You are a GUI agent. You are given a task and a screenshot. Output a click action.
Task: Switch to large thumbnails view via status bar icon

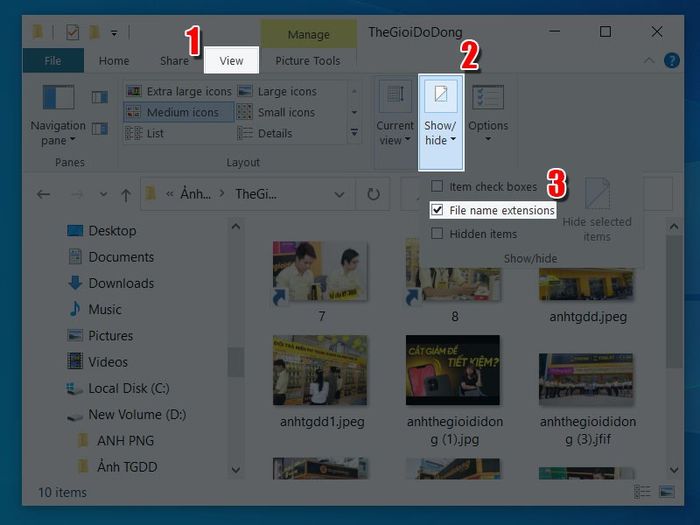pyautogui.click(x=667, y=492)
